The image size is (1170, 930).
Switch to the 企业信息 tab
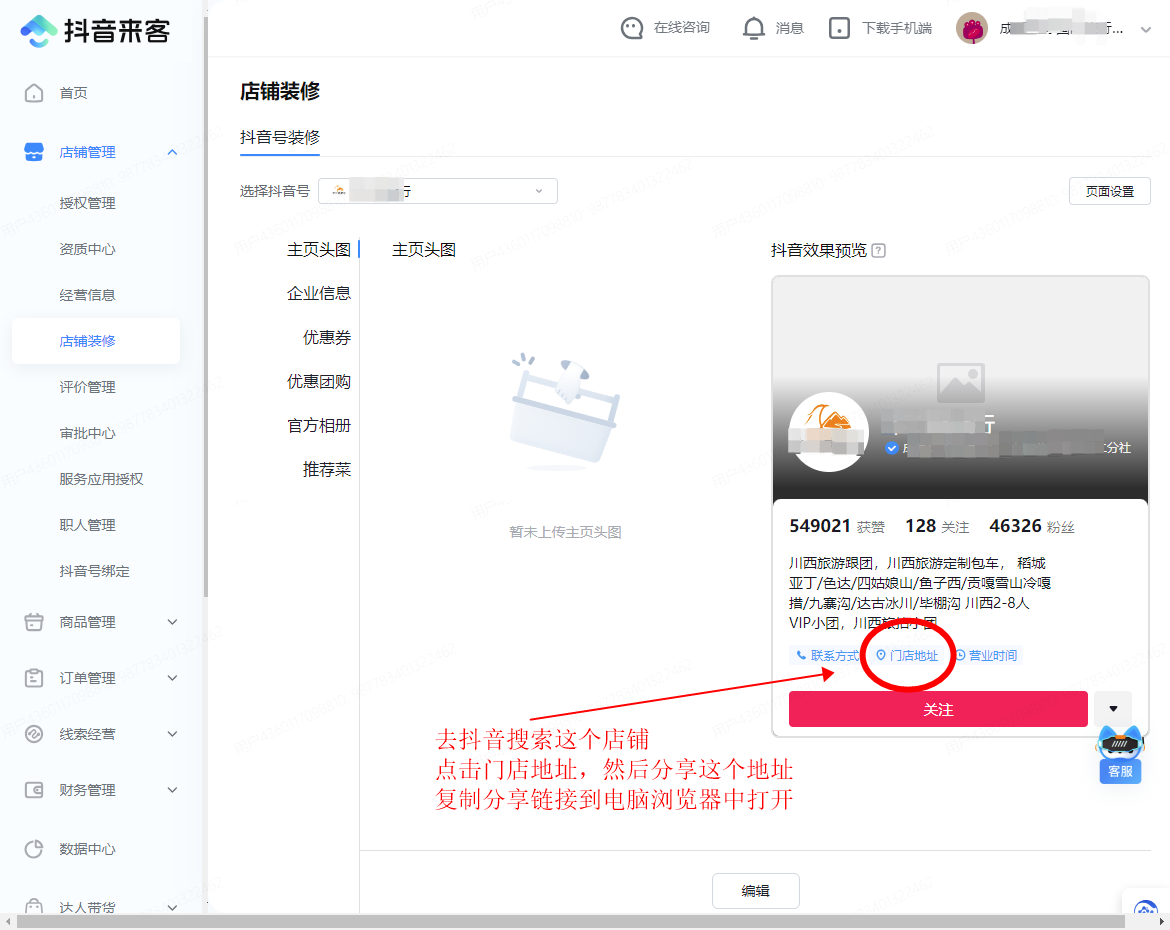(x=319, y=294)
